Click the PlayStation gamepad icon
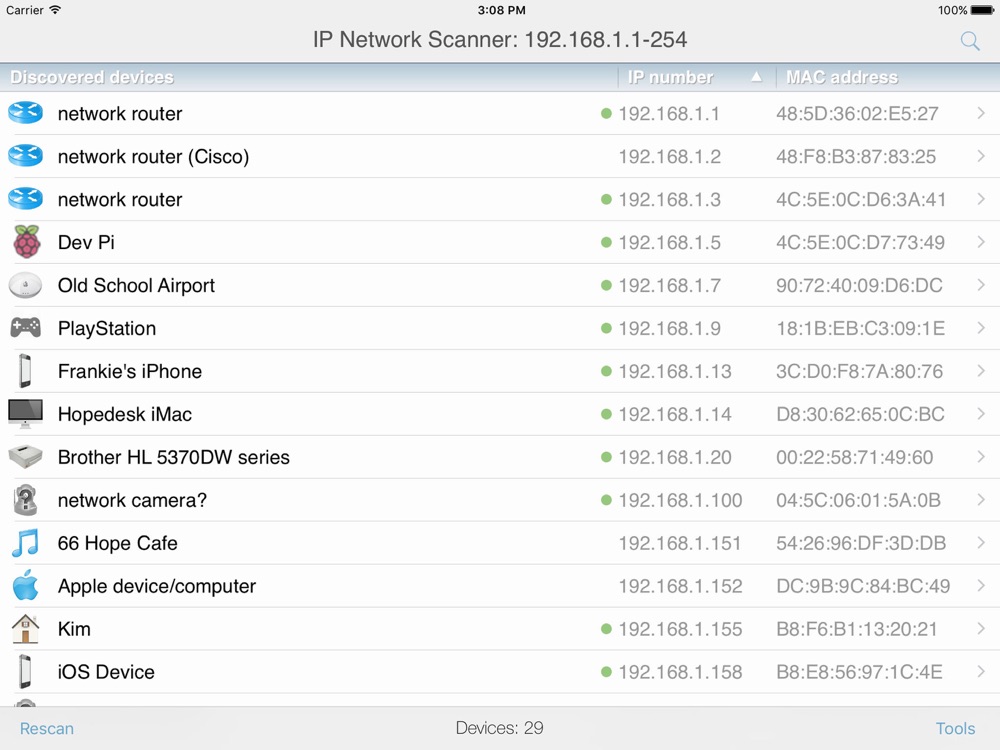The image size is (1000, 750). [x=26, y=328]
